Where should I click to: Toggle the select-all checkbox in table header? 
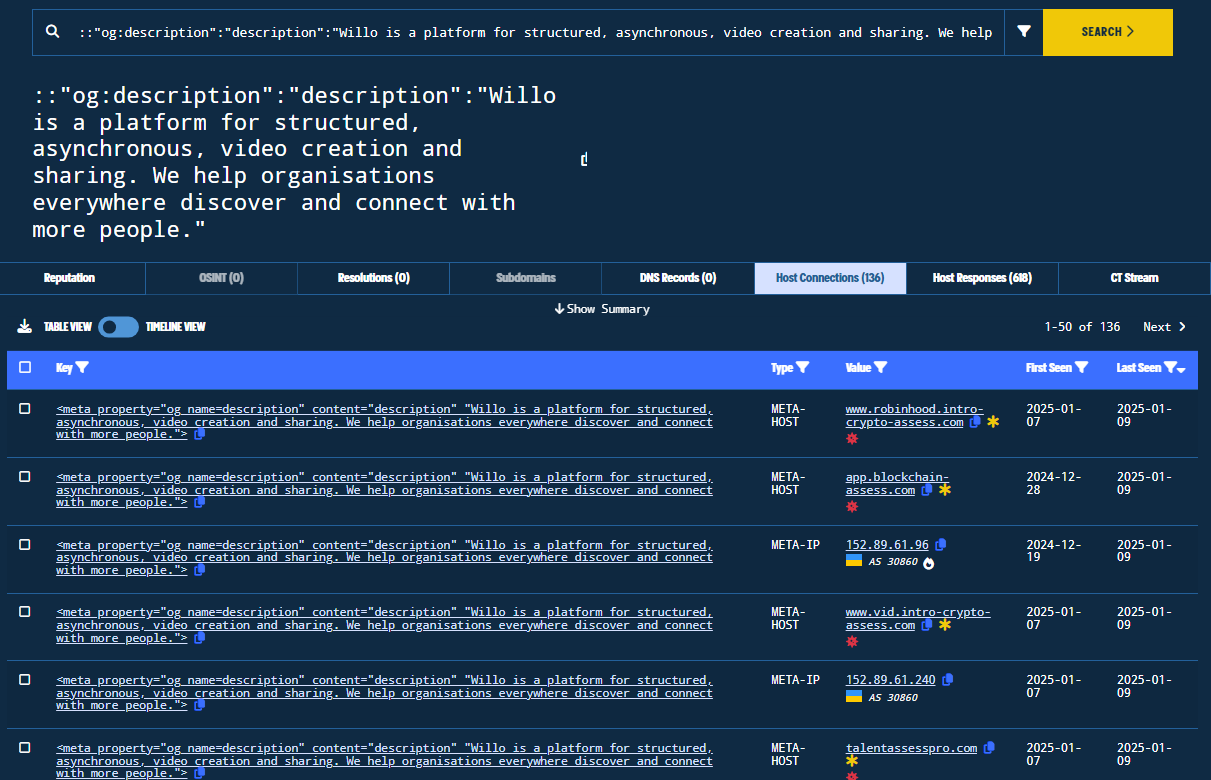(25, 368)
